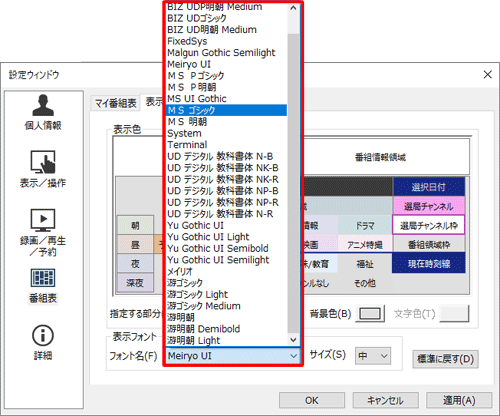Choose plain Yu Gothic UI font
Screen dimensions: 500x416
[226, 225]
